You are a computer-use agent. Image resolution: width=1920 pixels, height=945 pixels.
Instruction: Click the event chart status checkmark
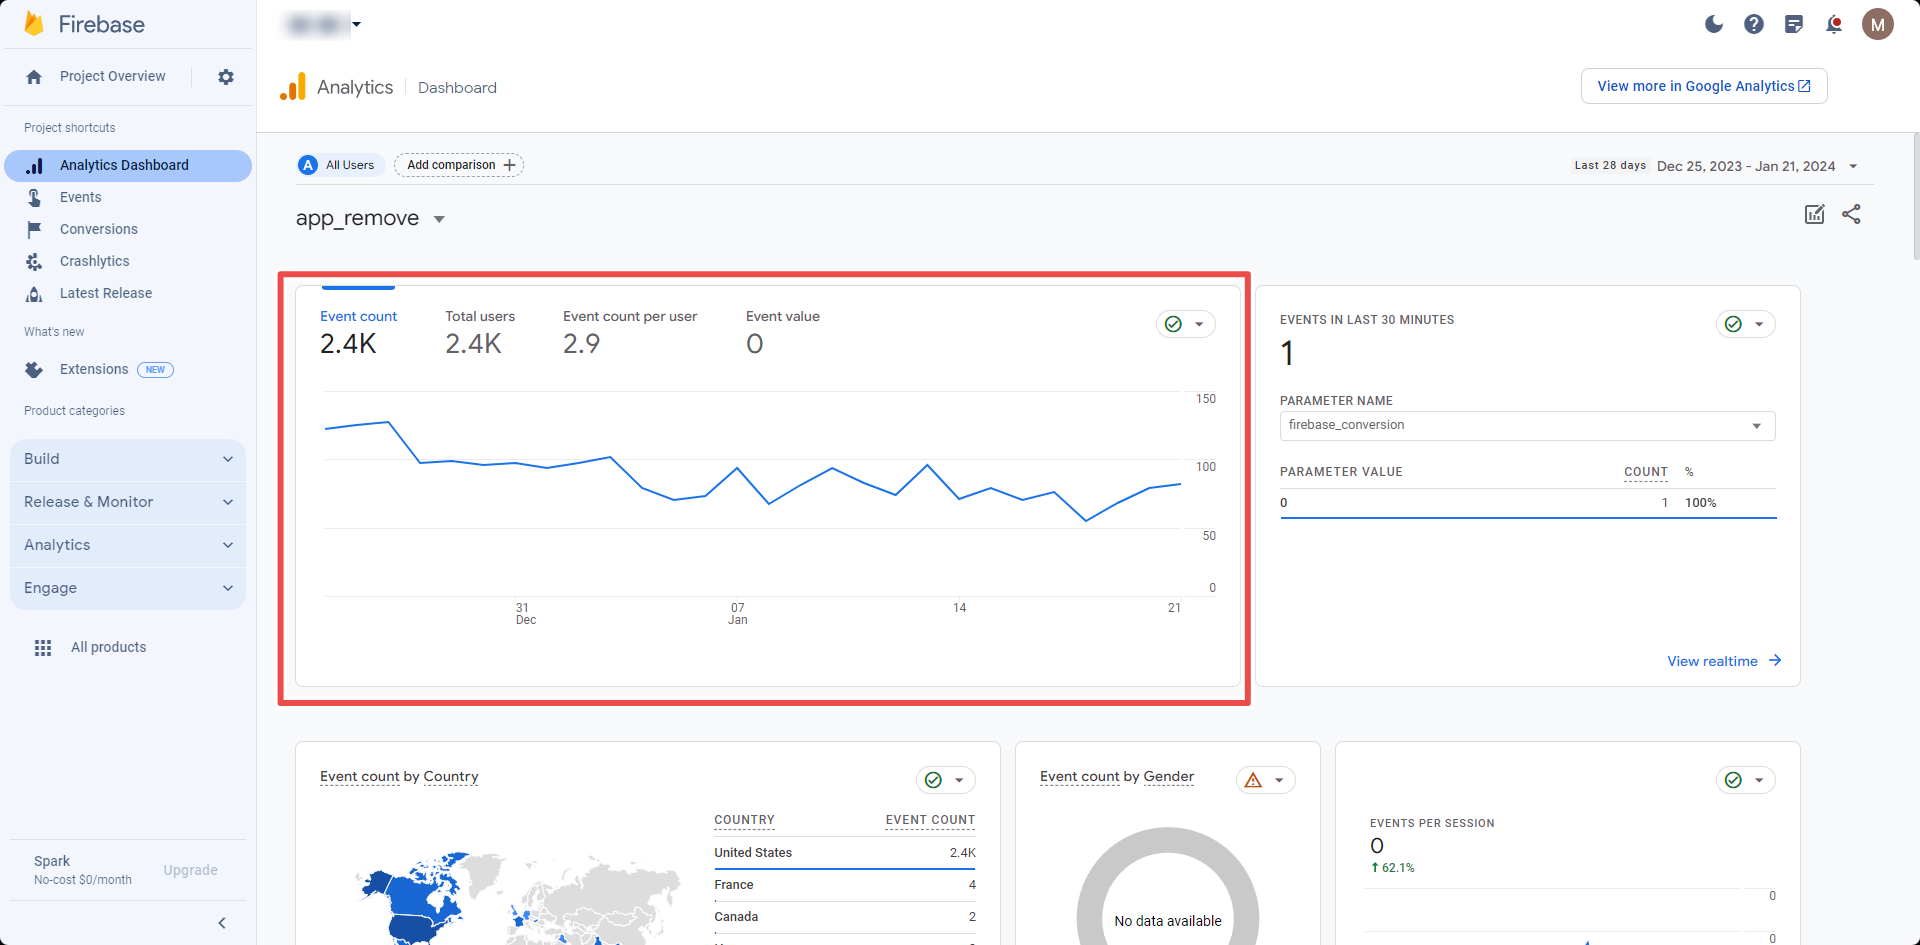coord(1173,324)
